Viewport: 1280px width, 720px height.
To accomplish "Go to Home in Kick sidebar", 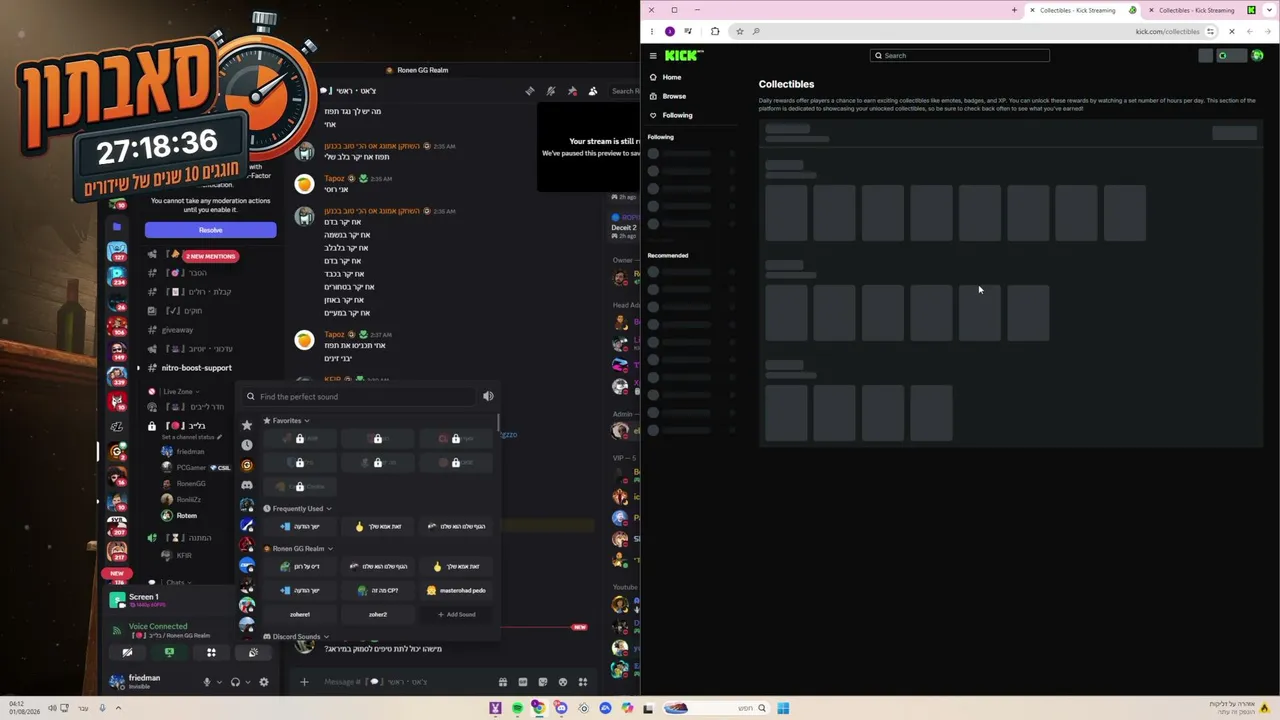I will pos(672,77).
